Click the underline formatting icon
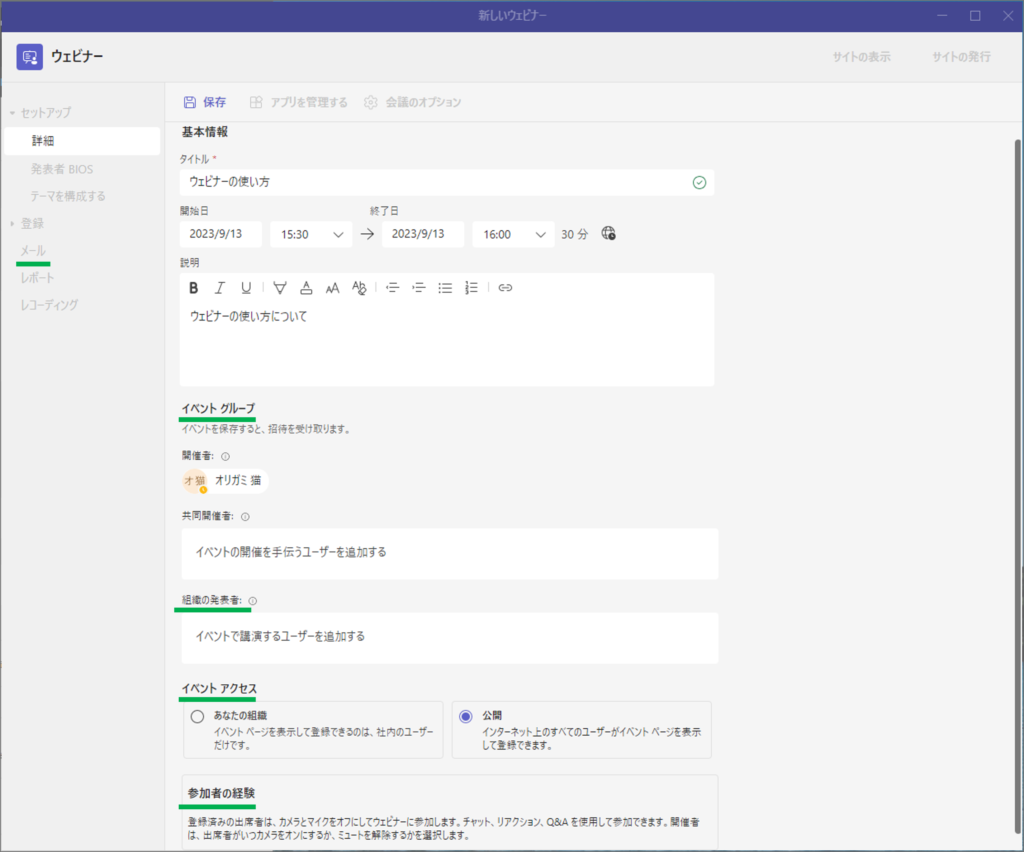This screenshot has height=852, width=1024. (246, 288)
